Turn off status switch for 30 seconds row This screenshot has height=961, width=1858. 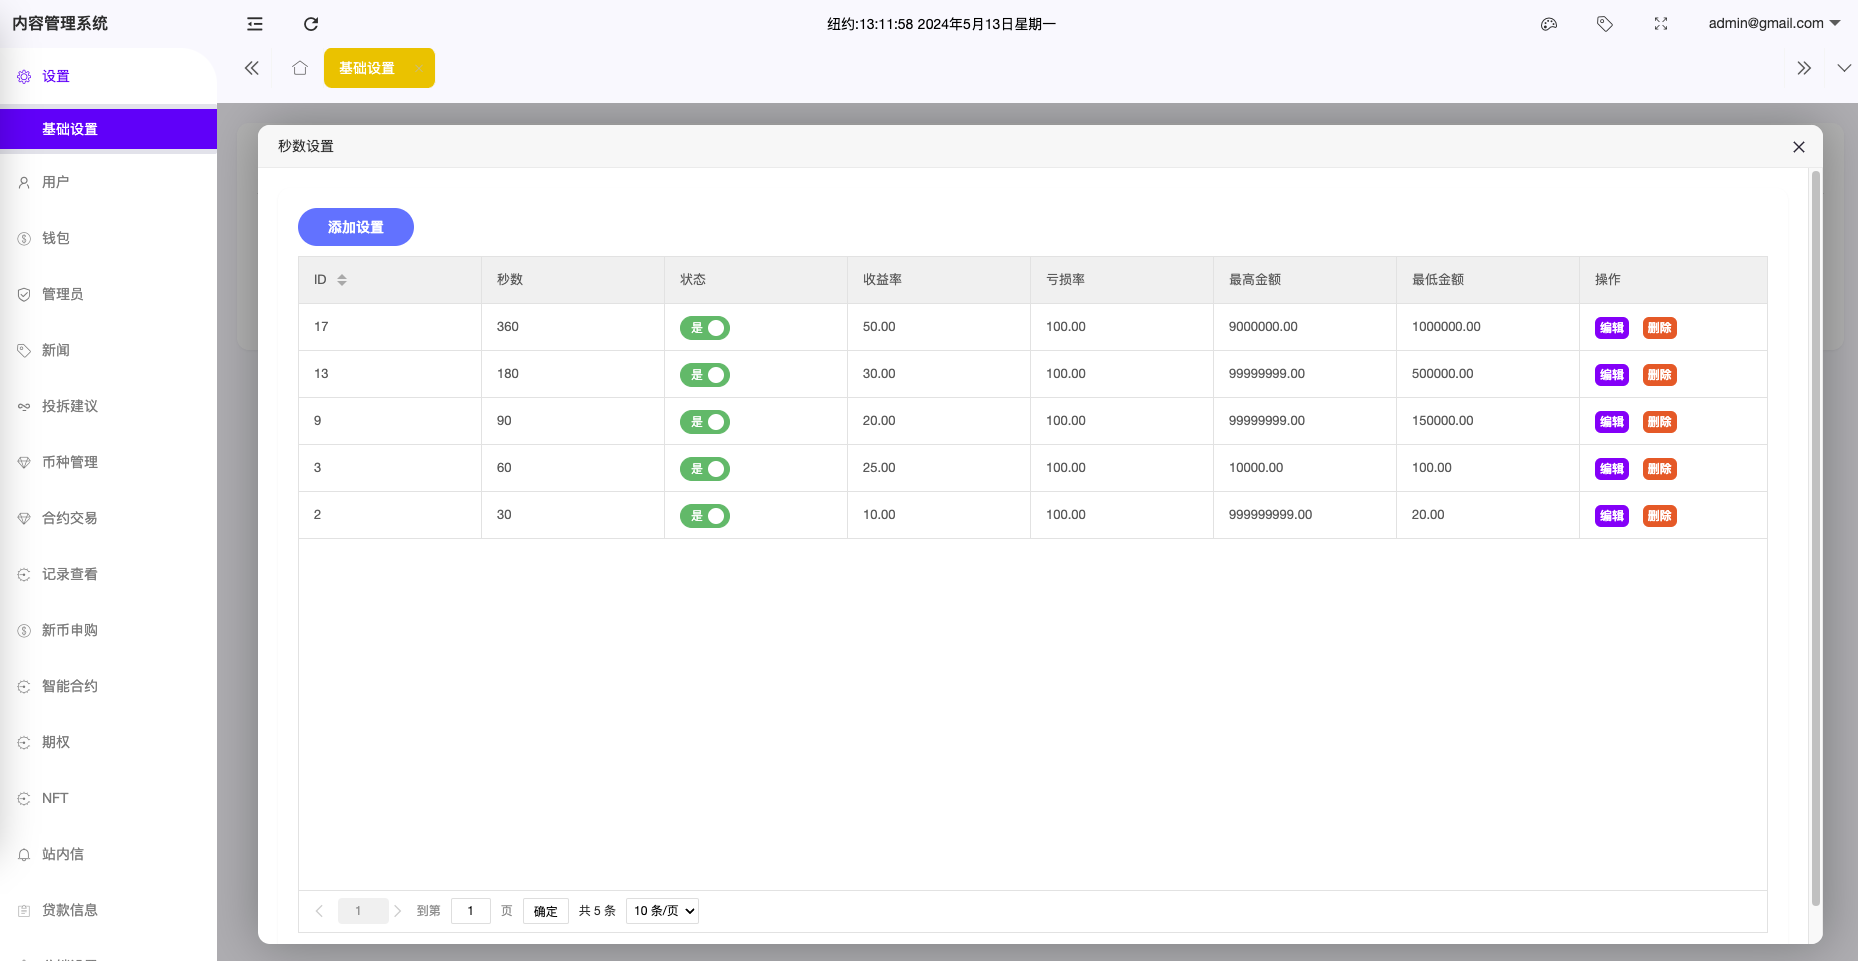point(705,516)
